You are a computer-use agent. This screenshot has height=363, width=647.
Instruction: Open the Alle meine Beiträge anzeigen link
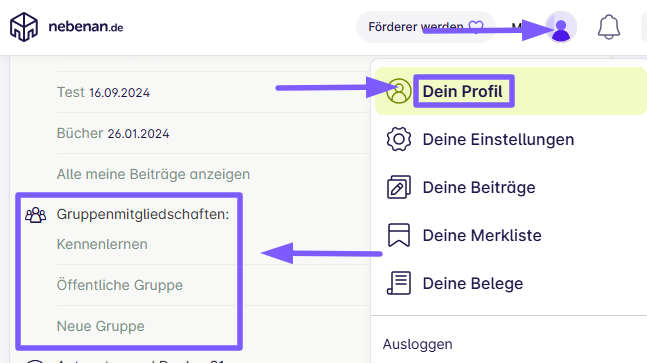tap(153, 174)
